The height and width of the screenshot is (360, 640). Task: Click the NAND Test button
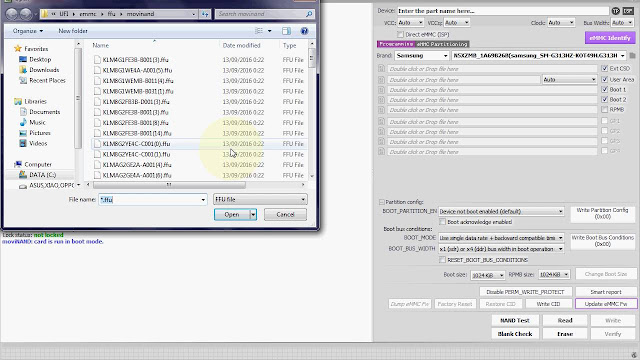(x=515, y=321)
